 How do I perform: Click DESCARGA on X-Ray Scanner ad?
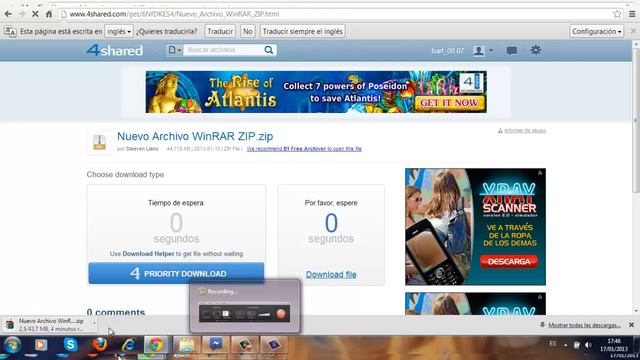click(x=509, y=262)
